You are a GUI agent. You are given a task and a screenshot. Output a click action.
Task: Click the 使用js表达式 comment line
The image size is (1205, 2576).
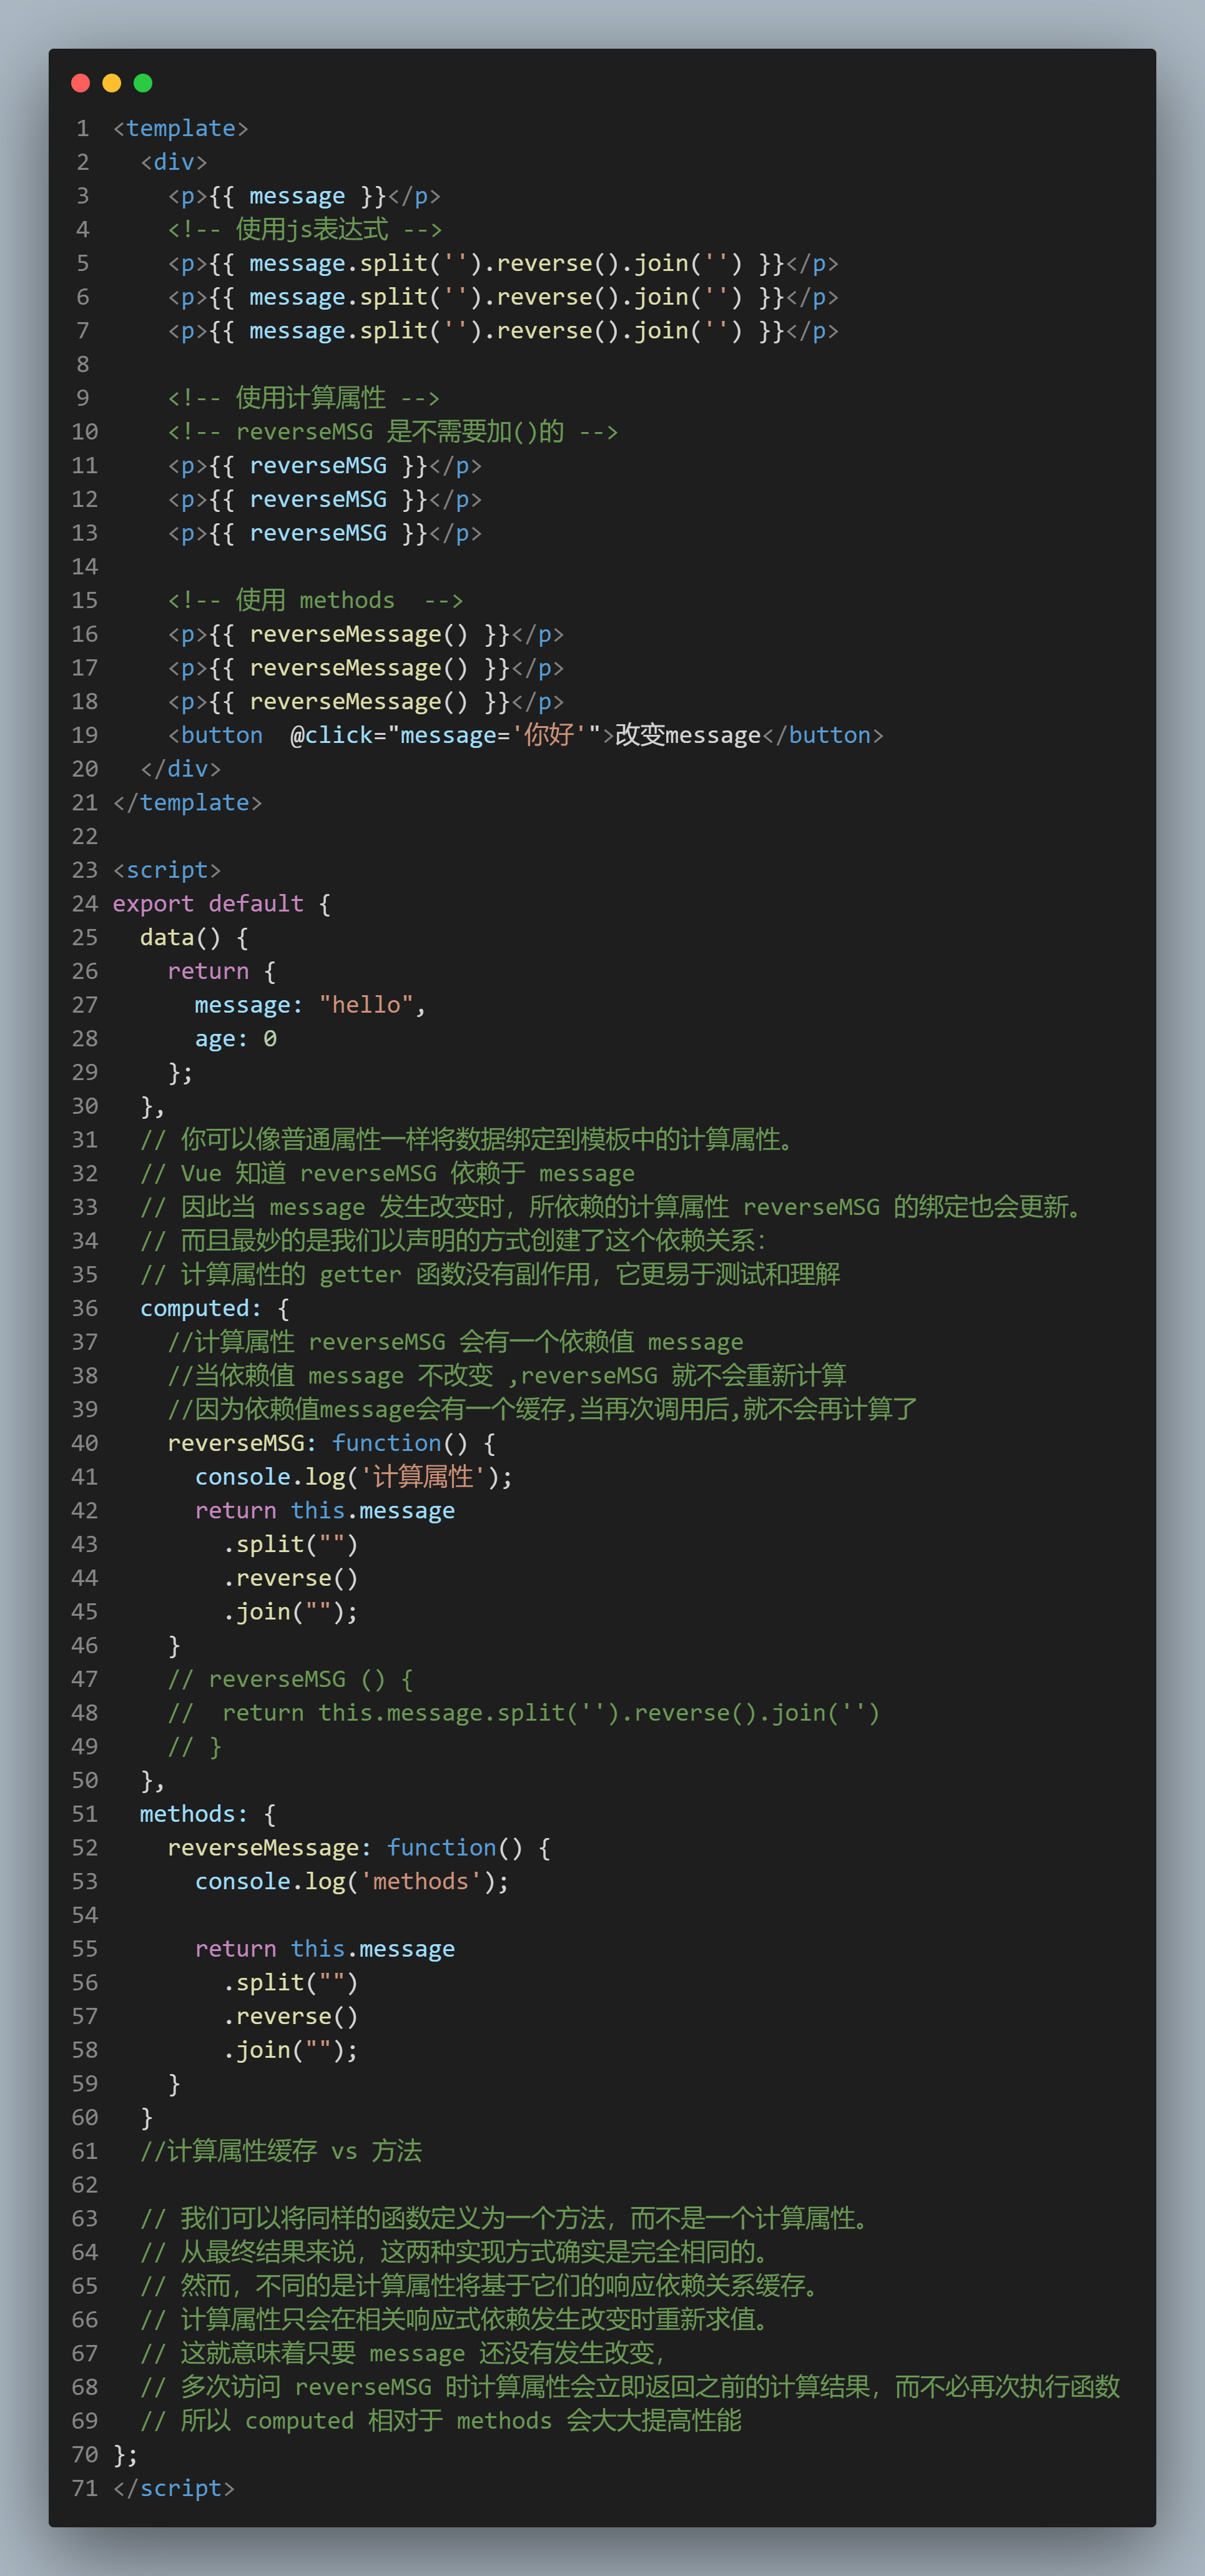pos(304,229)
